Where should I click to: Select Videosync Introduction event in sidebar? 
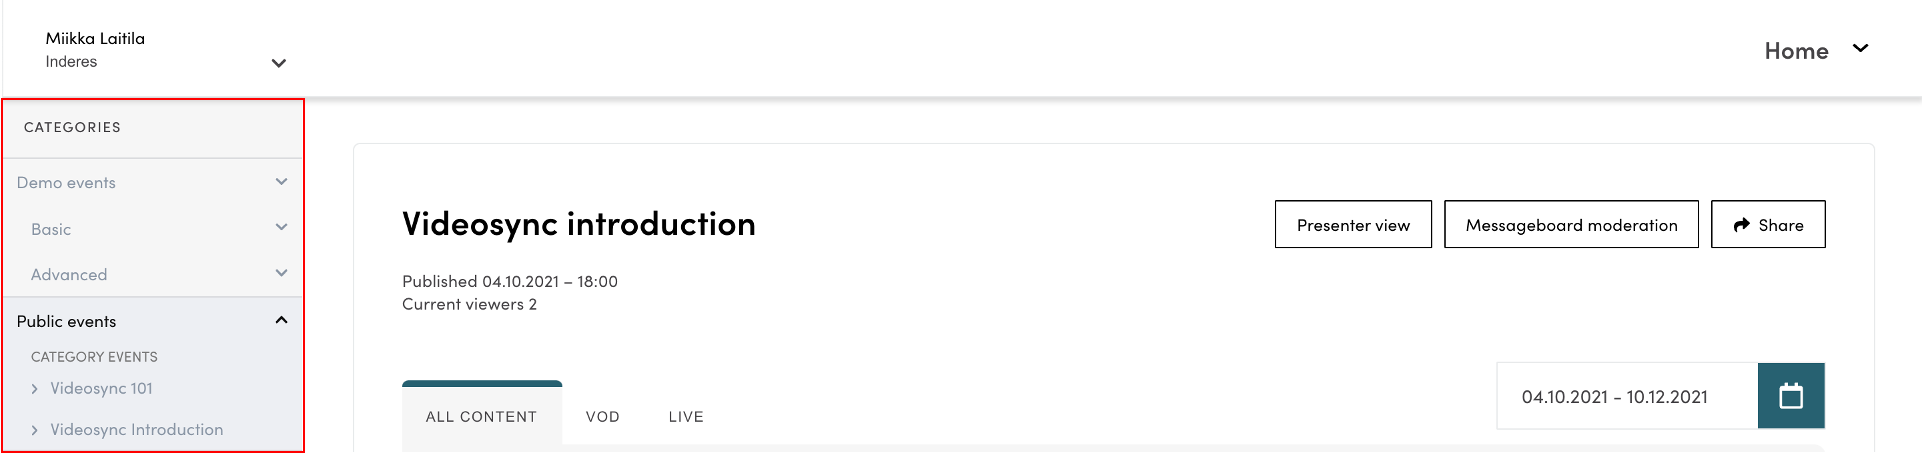pyautogui.click(x=136, y=430)
